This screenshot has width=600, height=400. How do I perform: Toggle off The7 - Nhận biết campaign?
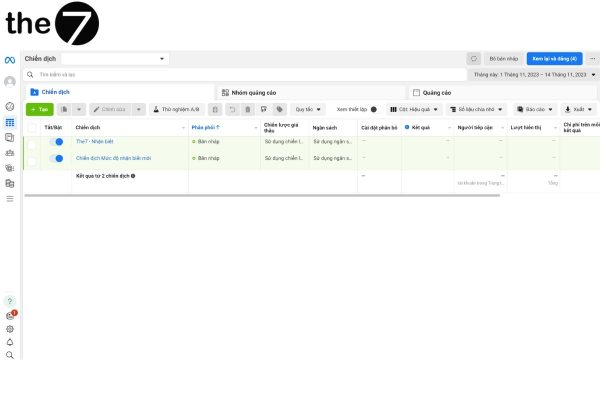tap(55, 143)
